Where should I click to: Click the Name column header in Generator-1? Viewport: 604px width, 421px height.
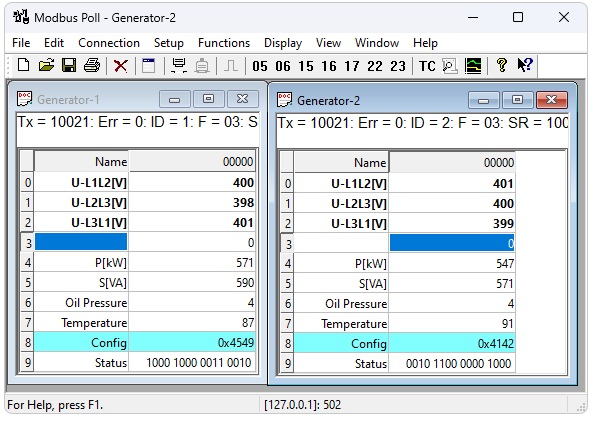point(81,161)
